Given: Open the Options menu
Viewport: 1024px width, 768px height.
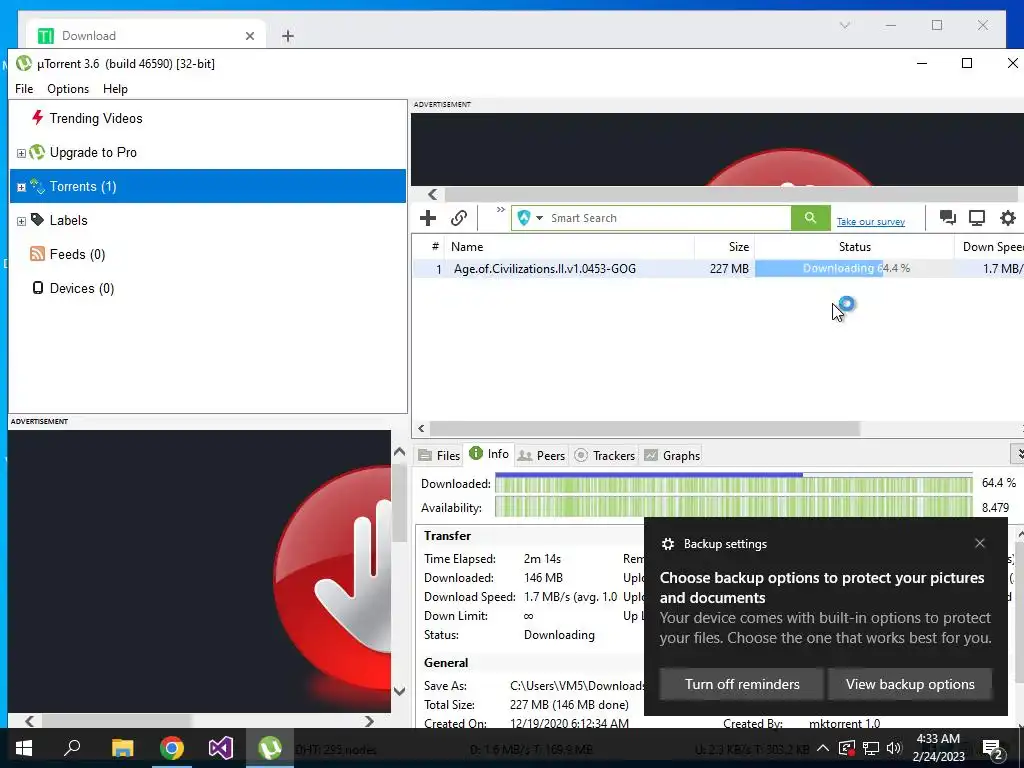Looking at the screenshot, I should [x=68, y=89].
